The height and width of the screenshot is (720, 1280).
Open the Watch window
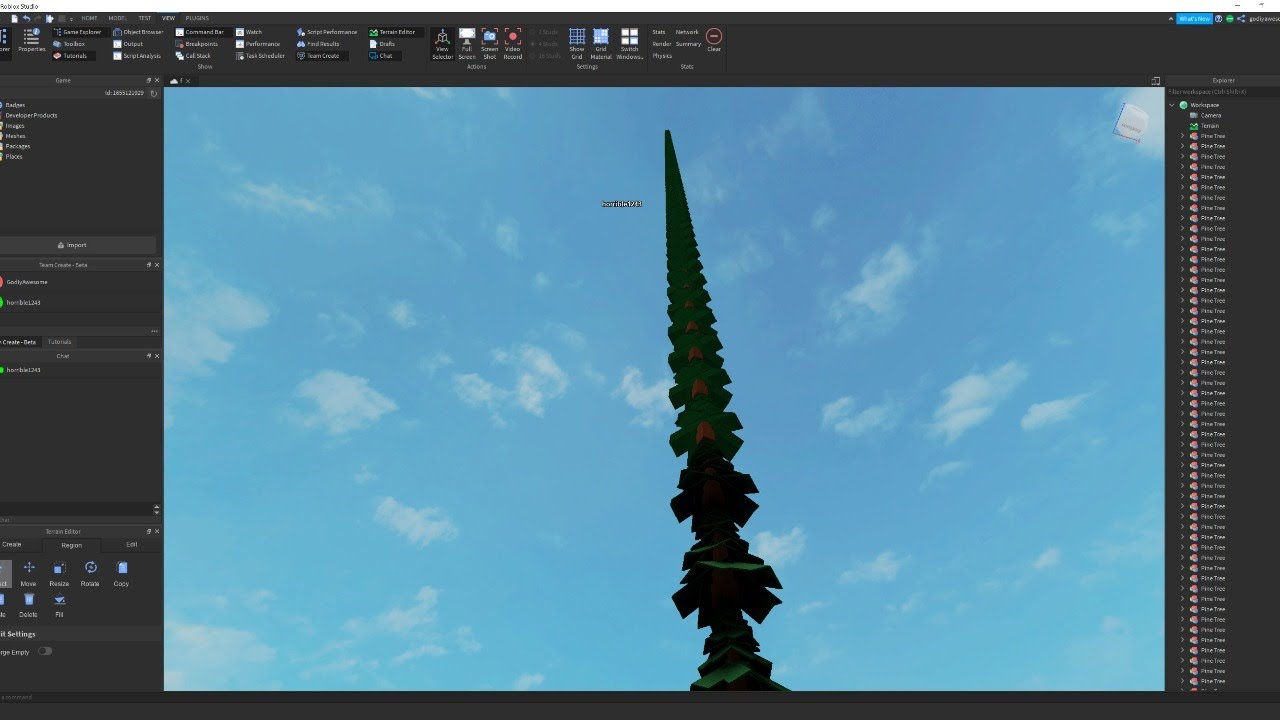[x=249, y=32]
